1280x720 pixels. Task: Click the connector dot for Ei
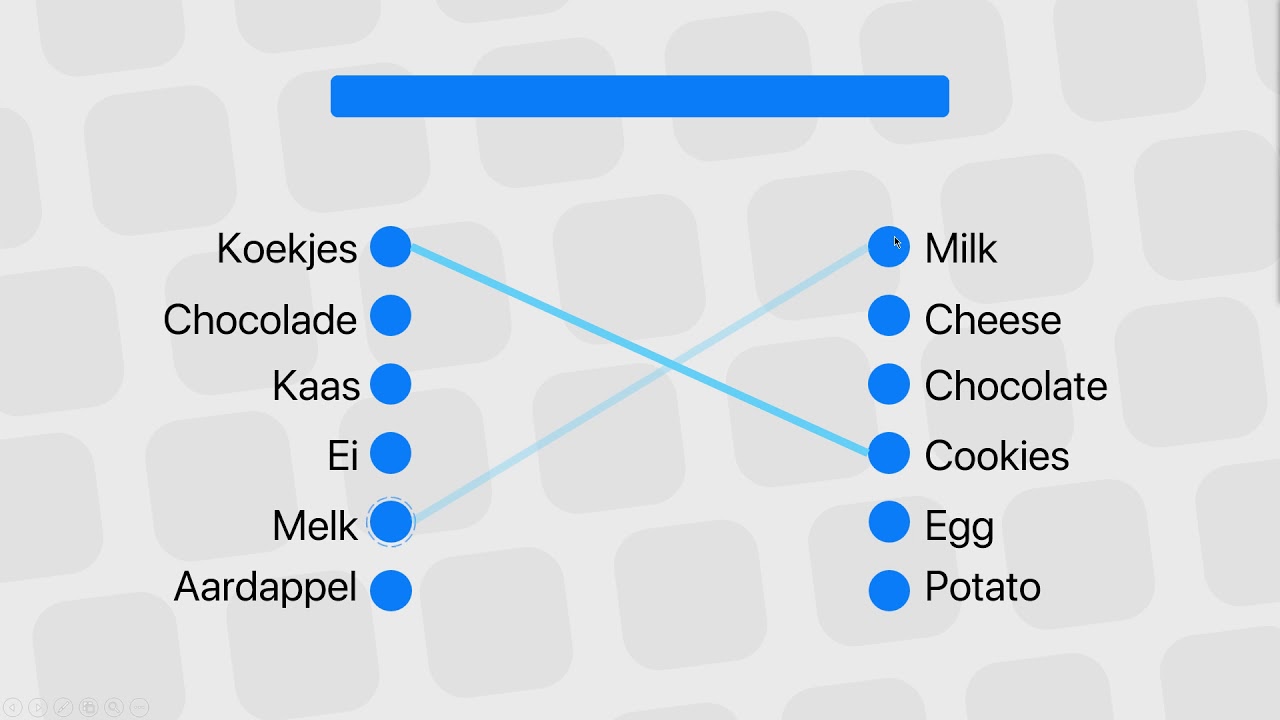pyautogui.click(x=391, y=453)
